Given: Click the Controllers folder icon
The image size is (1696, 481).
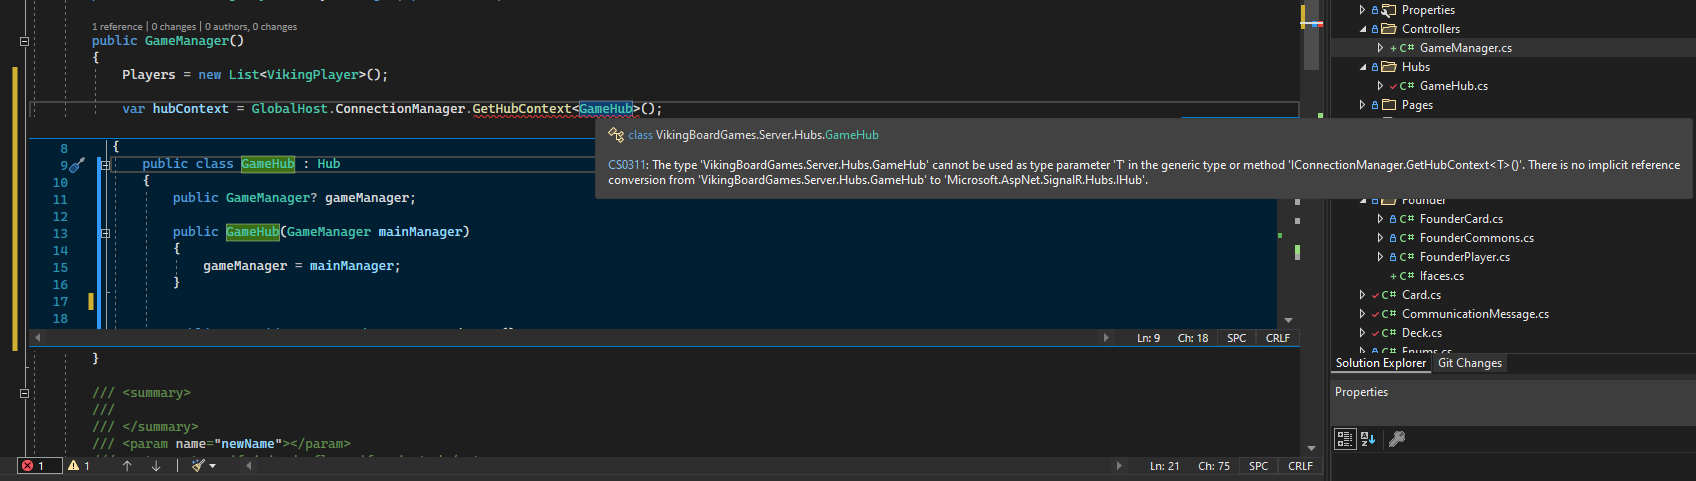Looking at the screenshot, I should 1389,29.
